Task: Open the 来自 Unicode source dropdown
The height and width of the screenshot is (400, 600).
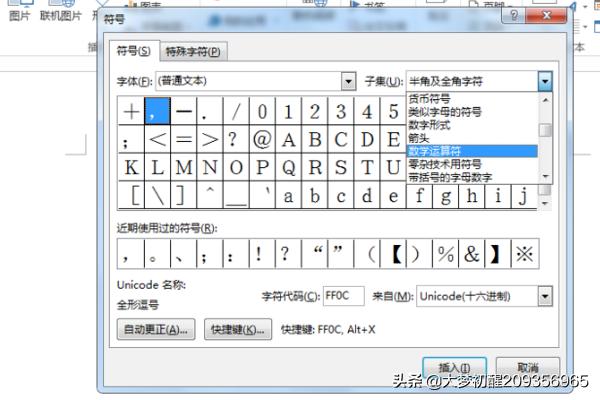Action: click(x=545, y=296)
